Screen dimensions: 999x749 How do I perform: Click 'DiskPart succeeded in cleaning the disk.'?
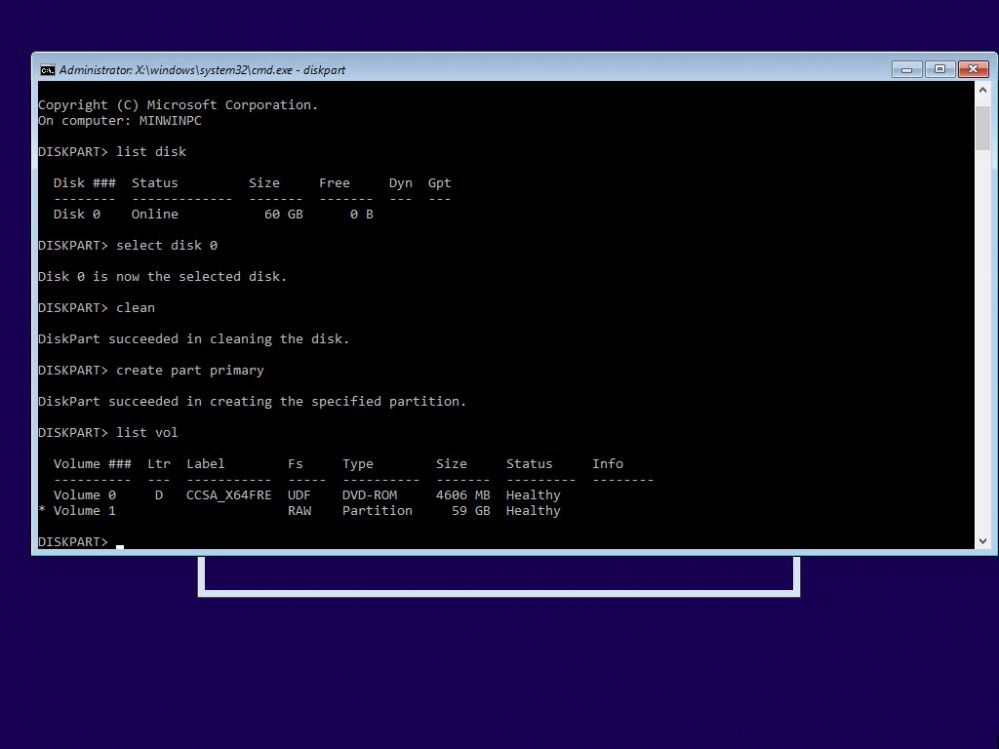click(x=194, y=339)
